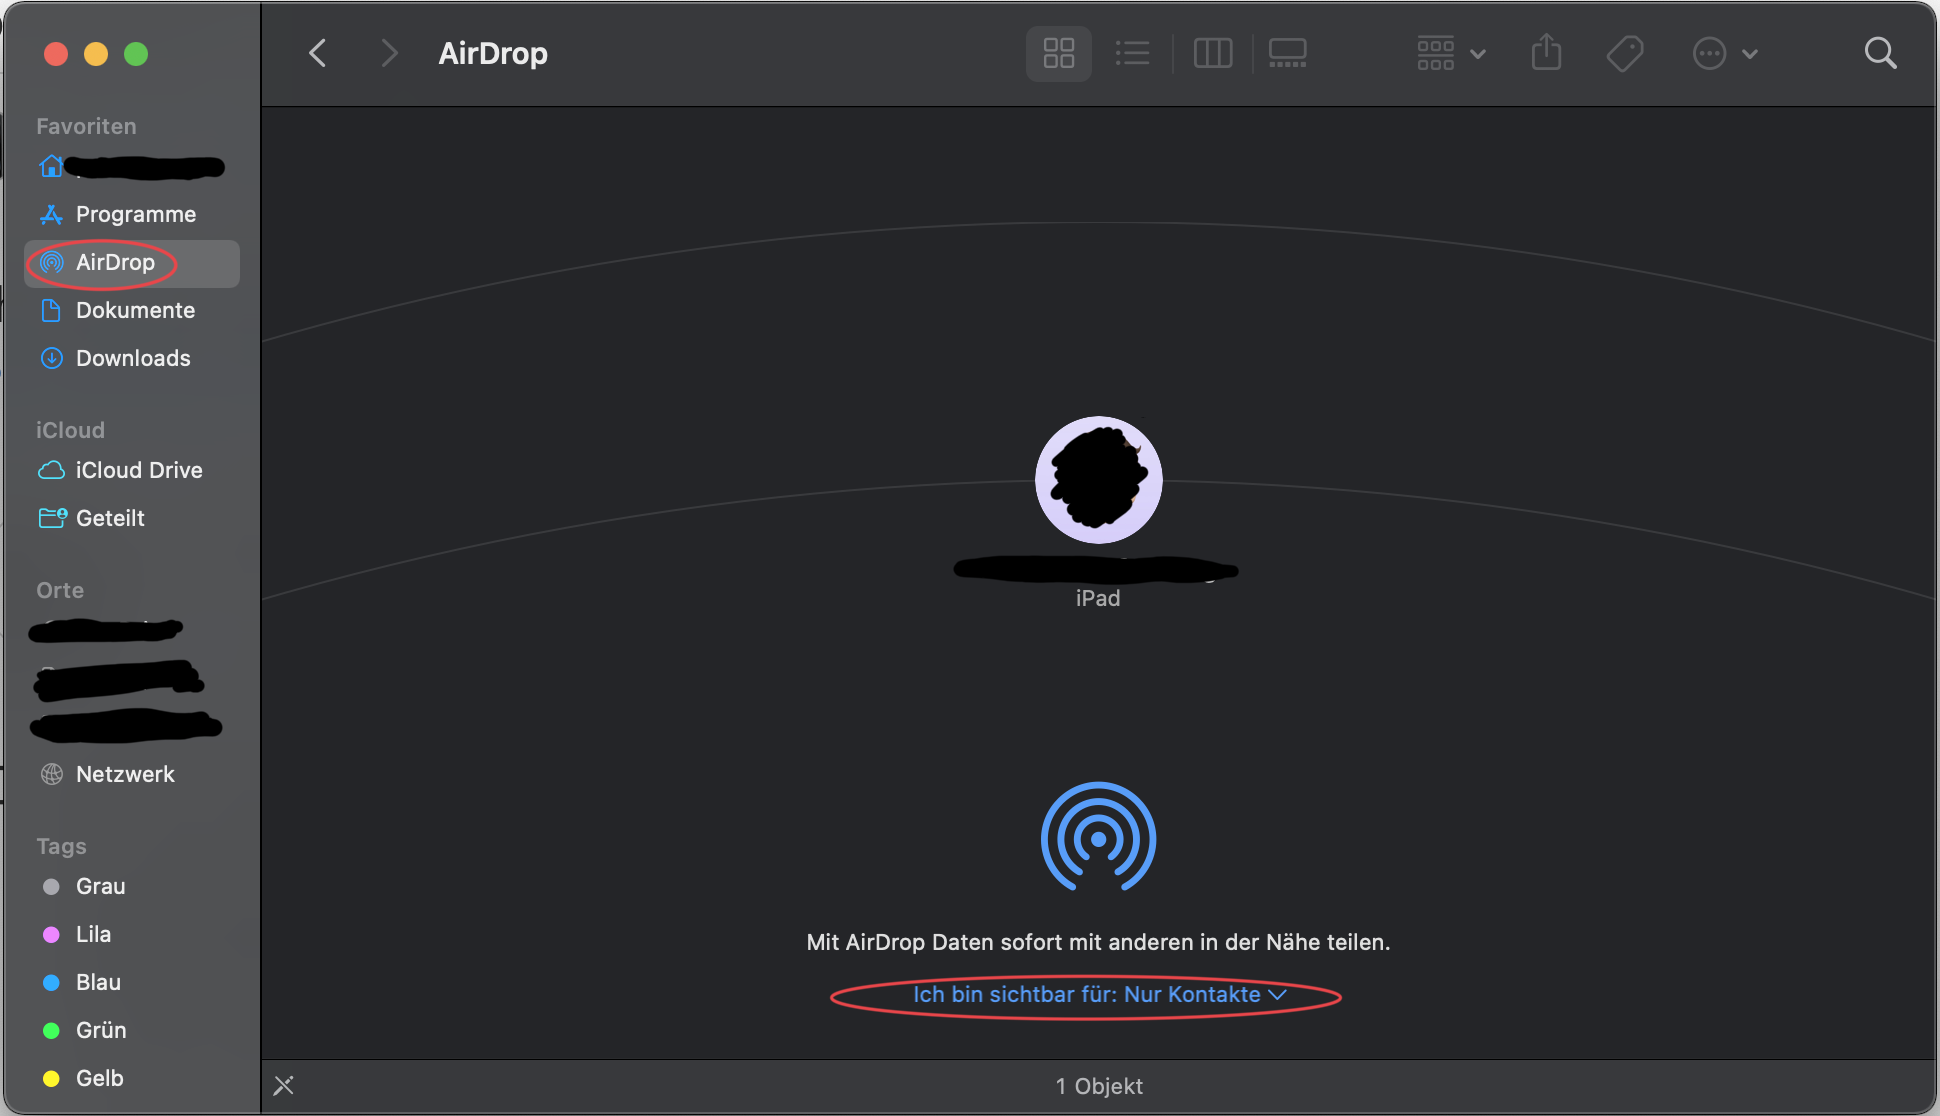Expand 'Ich bin sichtbar für' visibility dropdown
1940x1116 pixels.
(x=1098, y=995)
